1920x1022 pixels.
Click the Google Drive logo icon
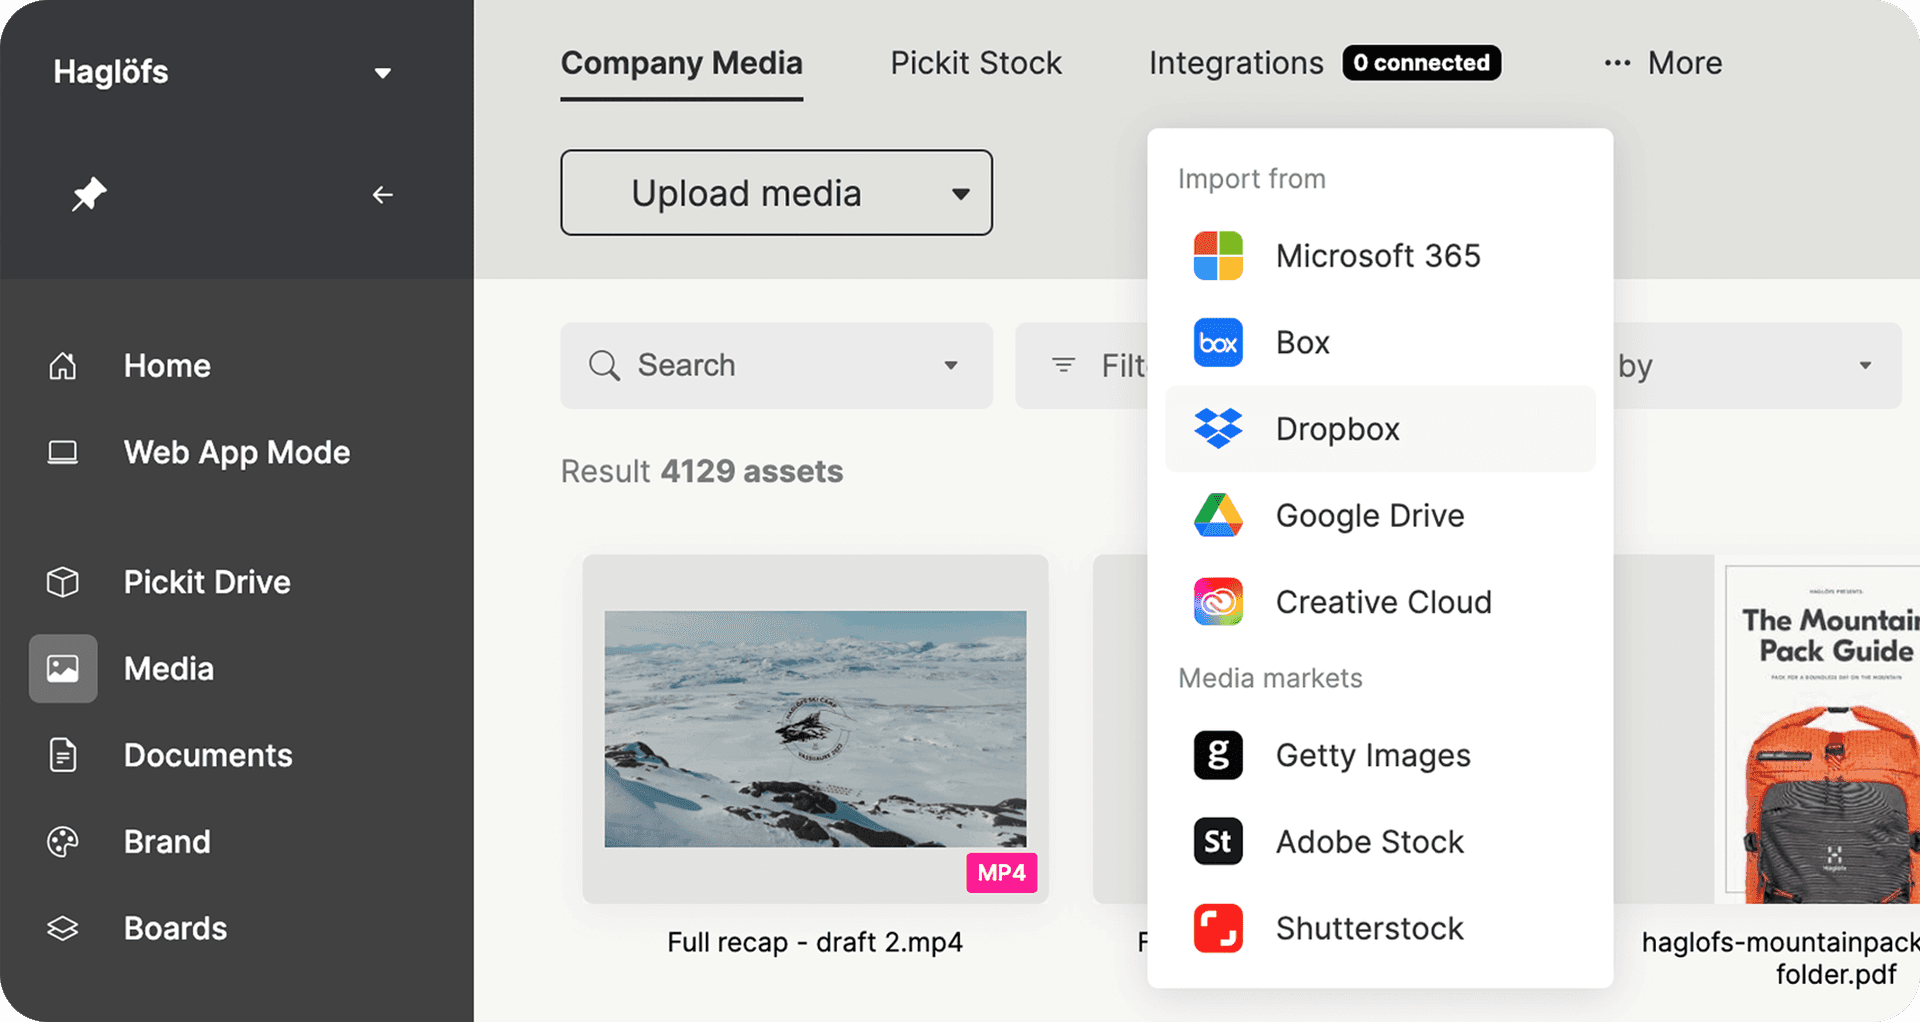point(1218,515)
